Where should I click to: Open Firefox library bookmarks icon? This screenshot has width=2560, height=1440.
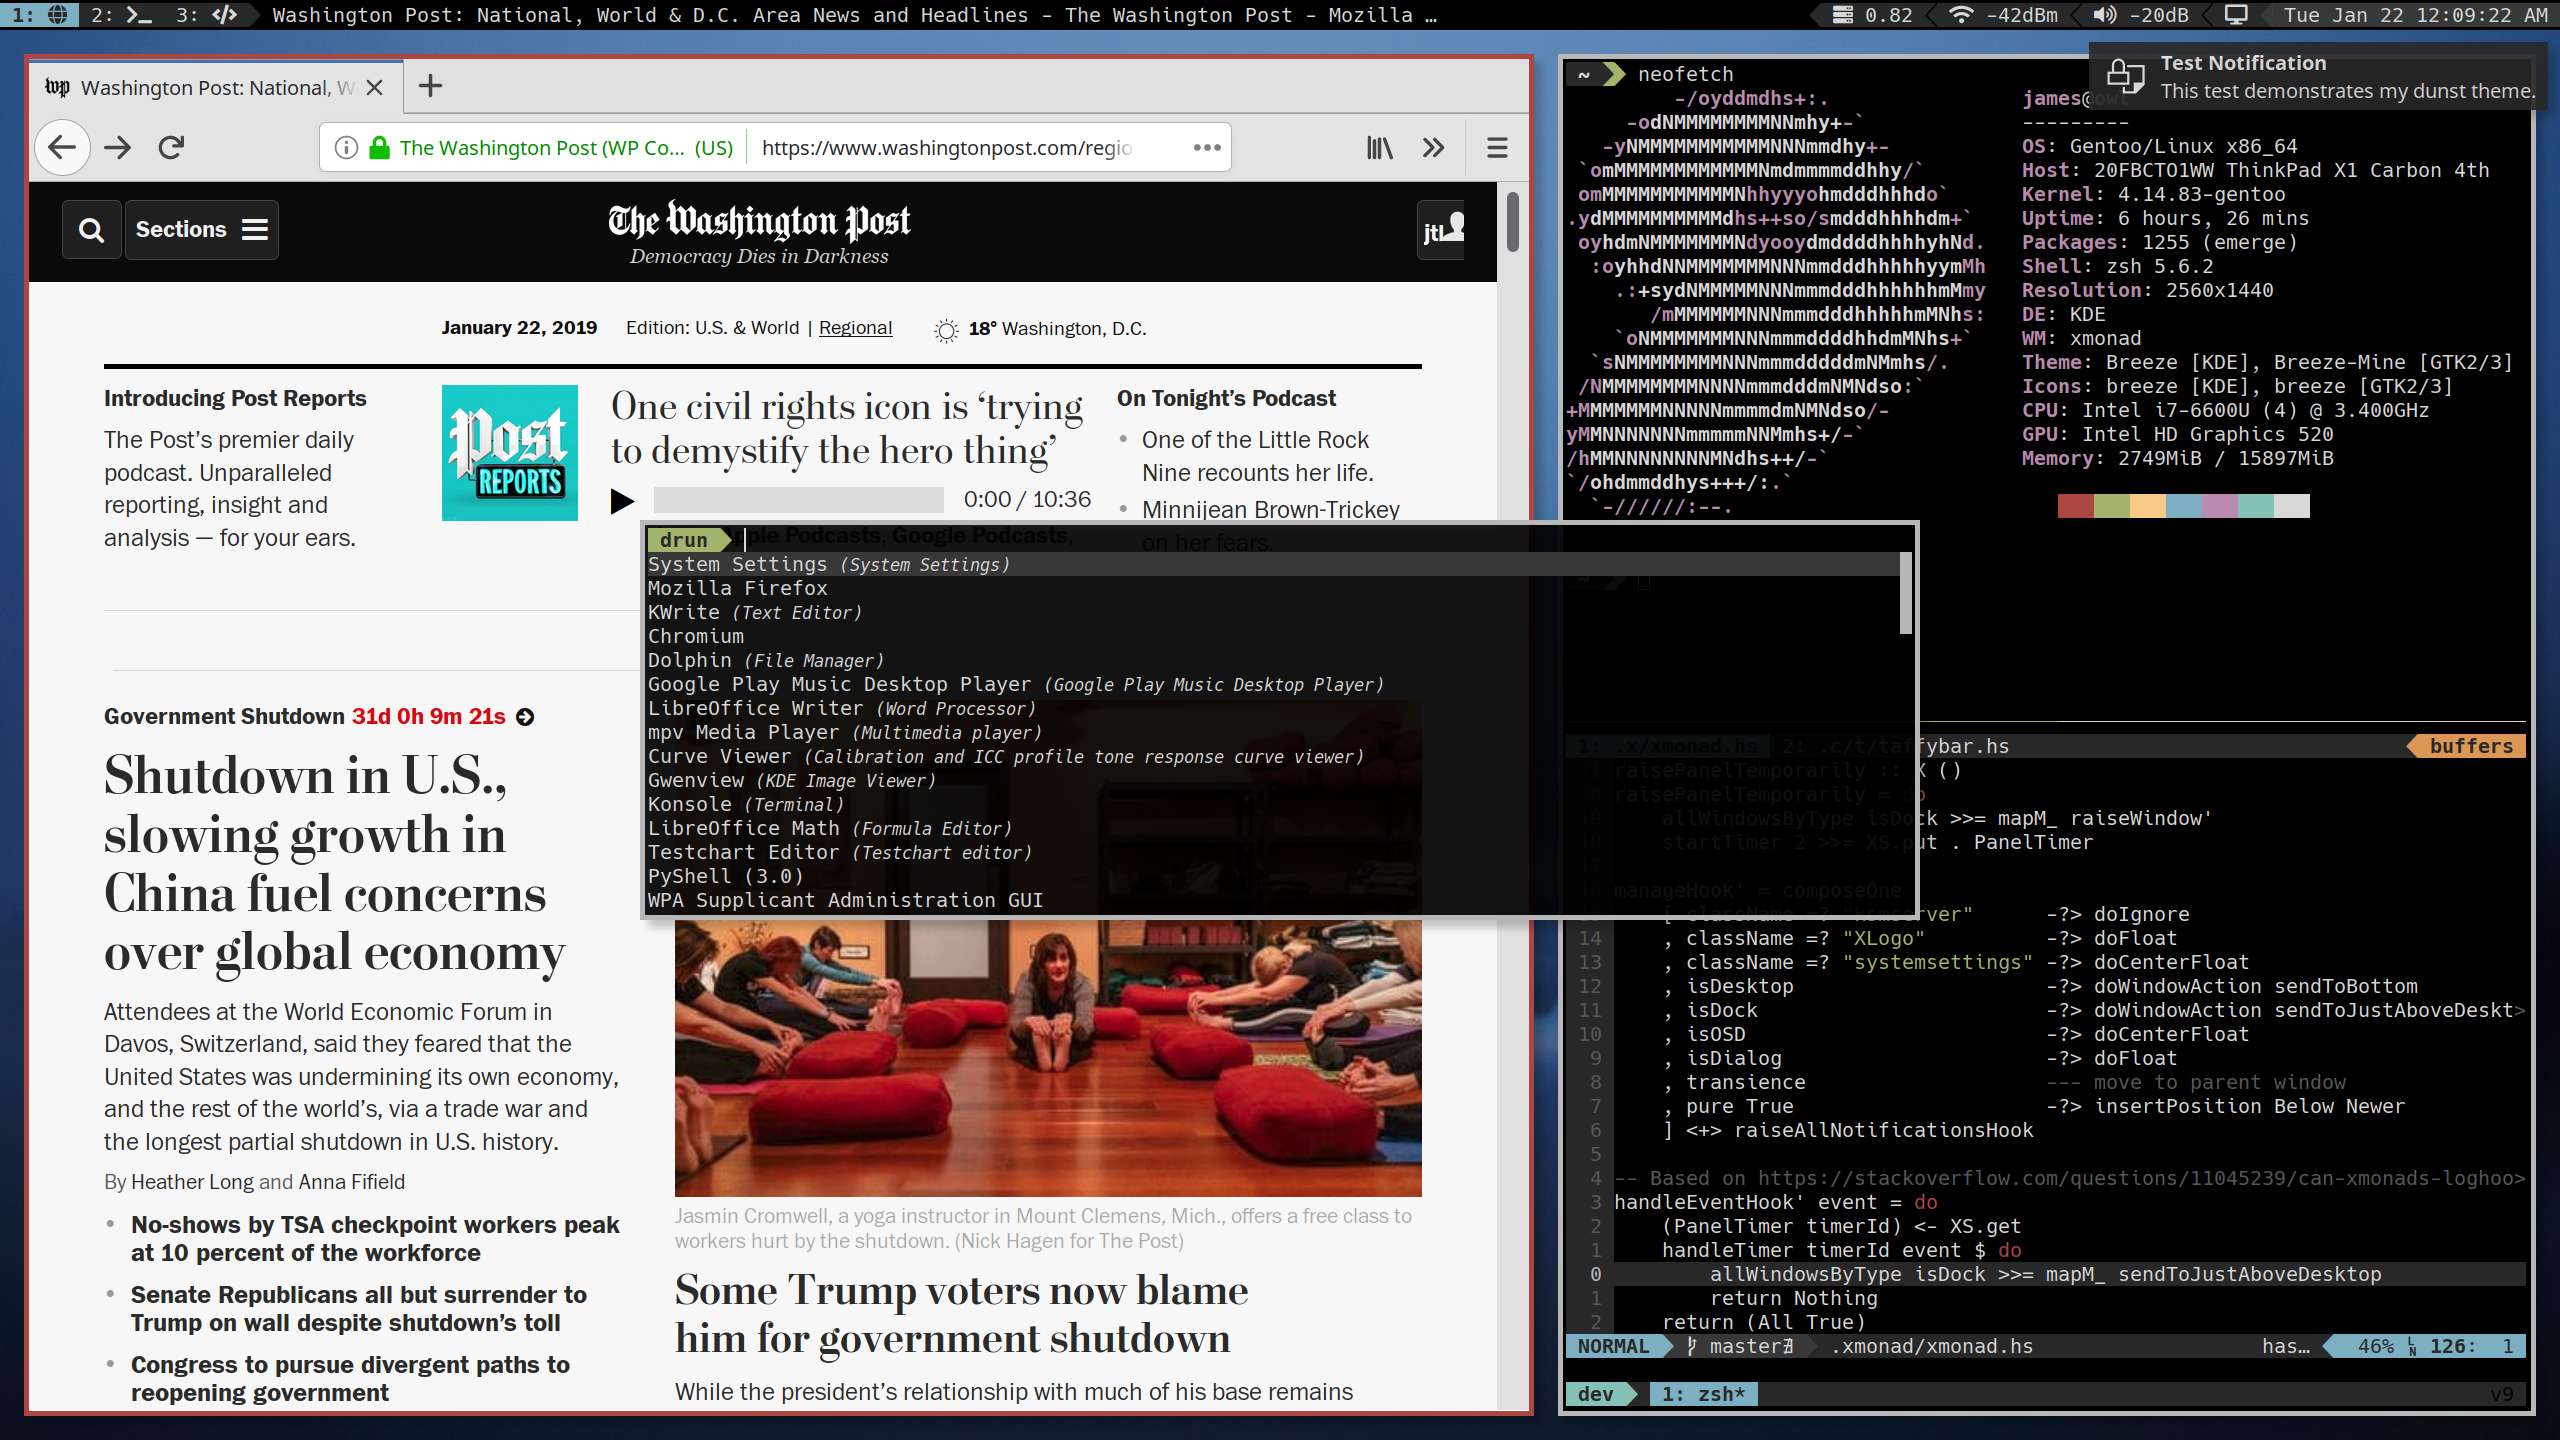[x=1380, y=148]
